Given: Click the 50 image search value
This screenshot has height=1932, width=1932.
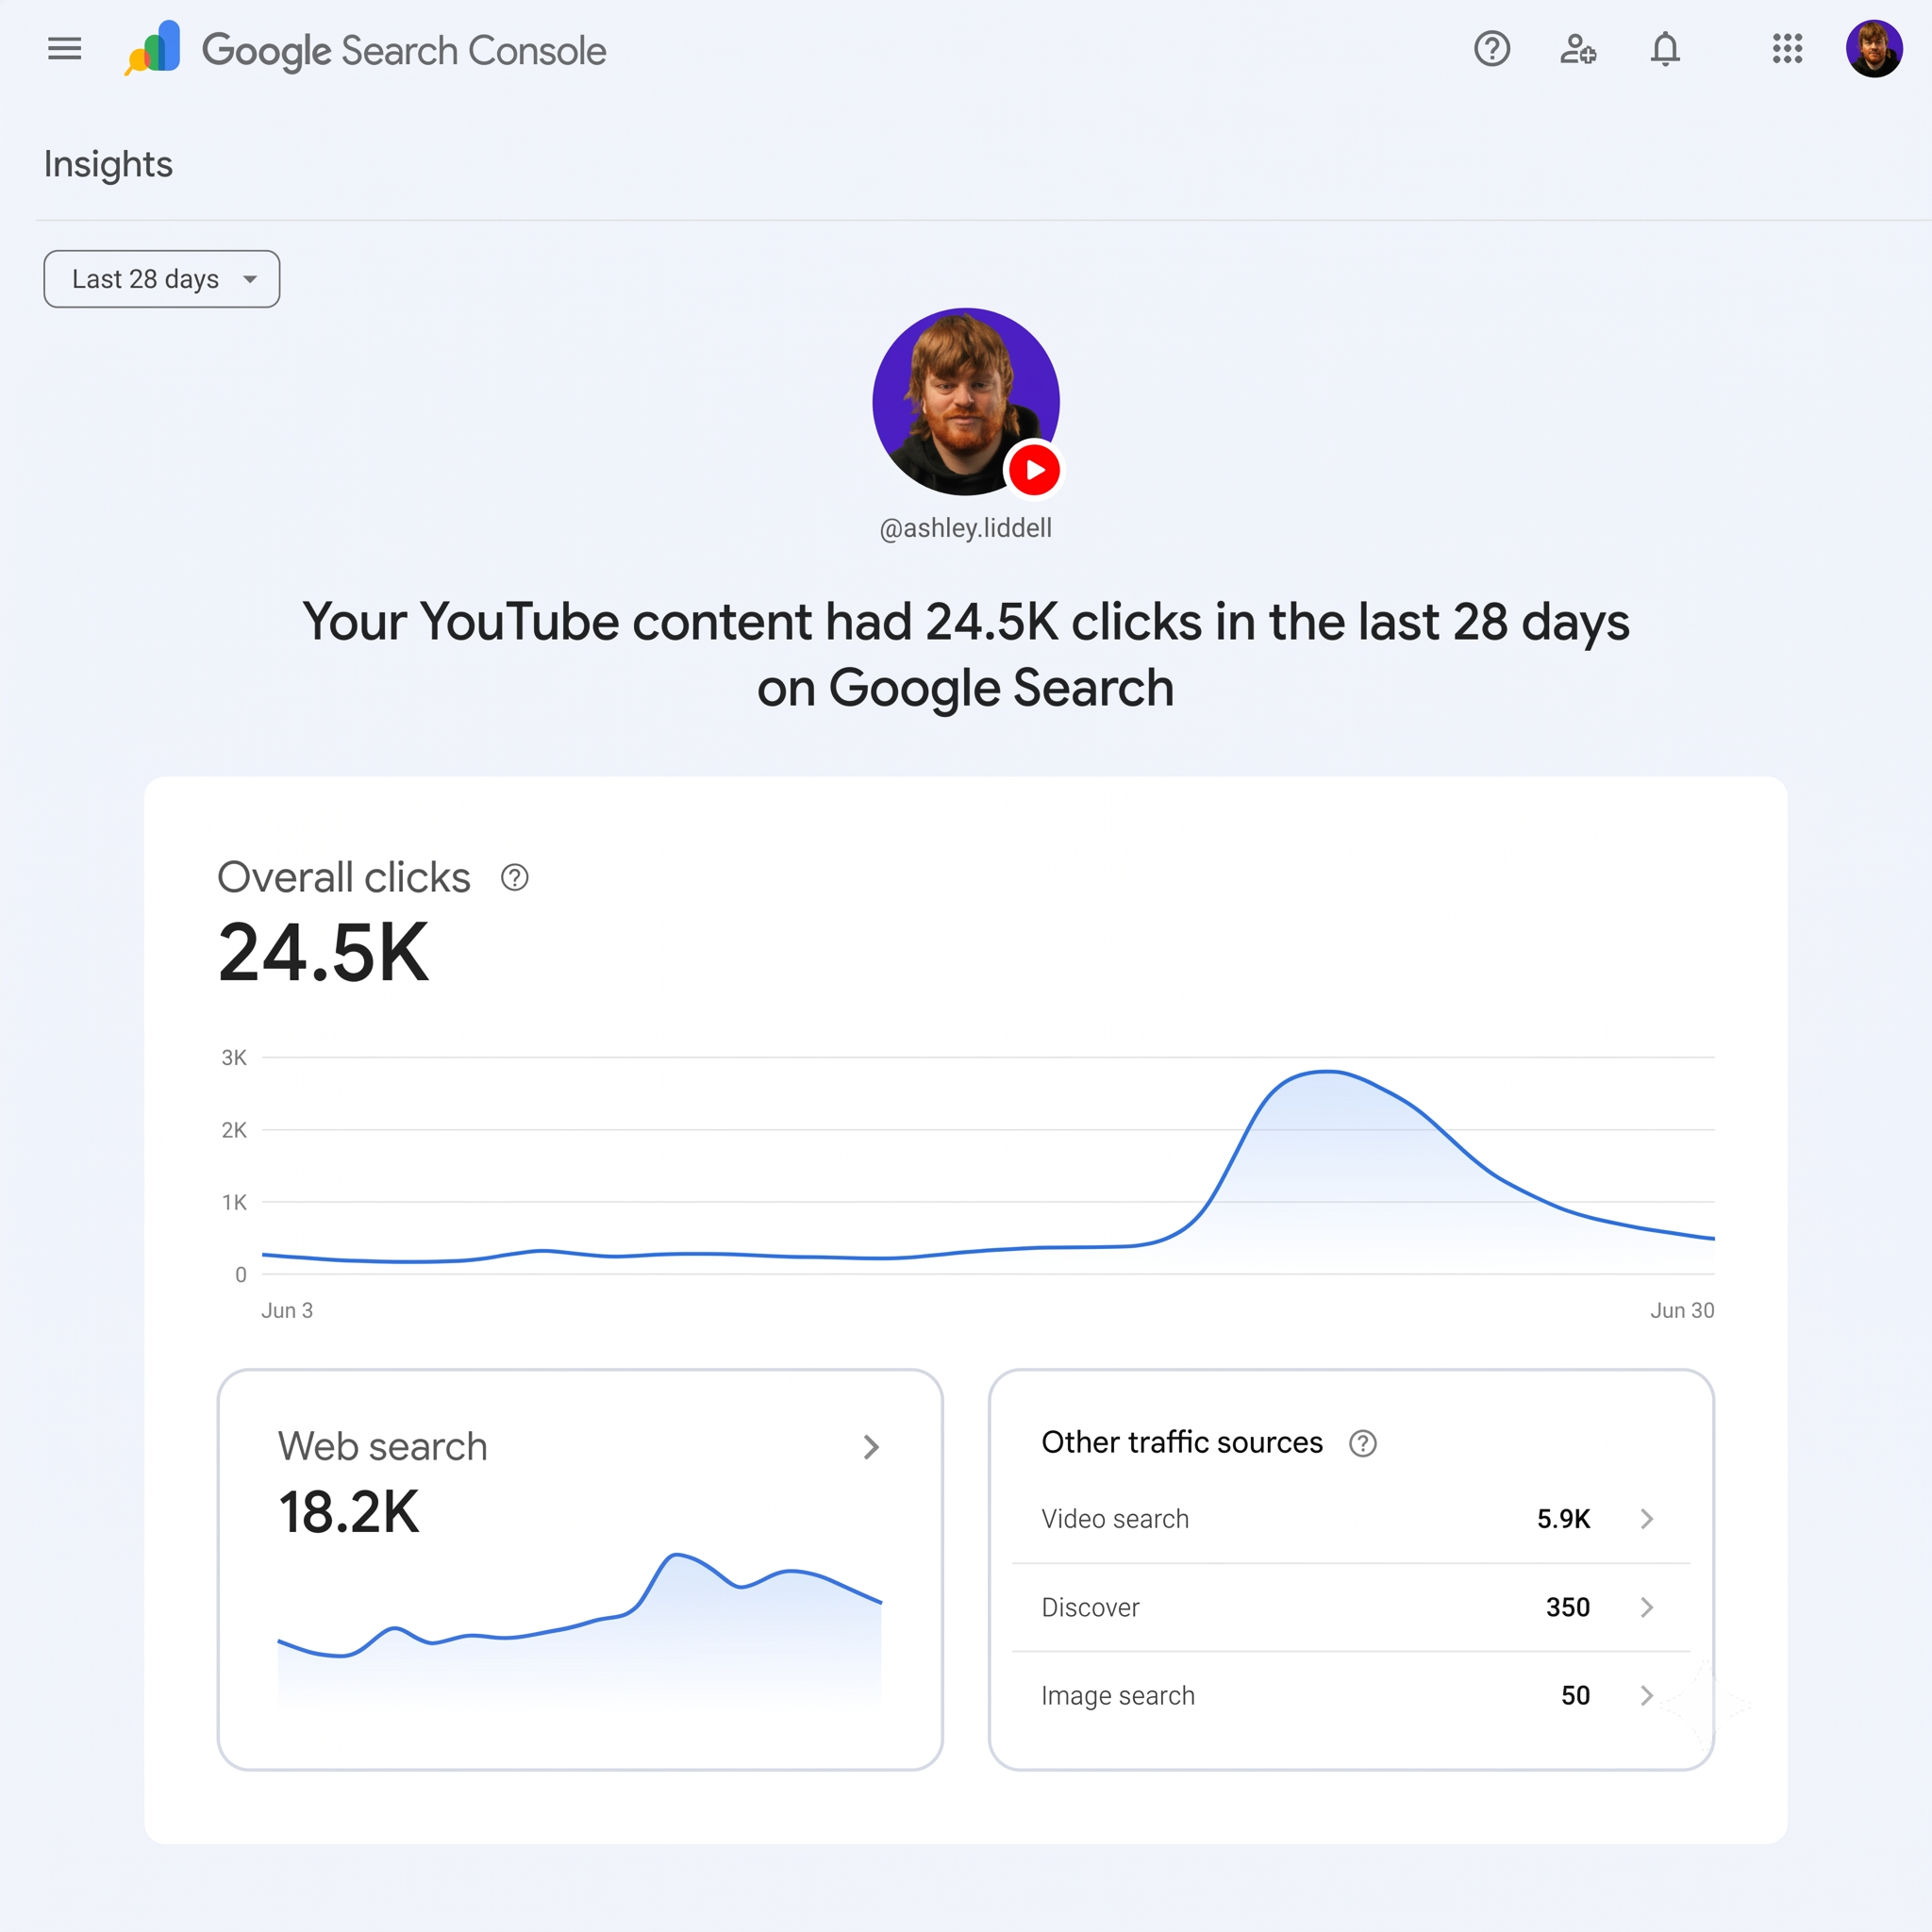Looking at the screenshot, I should tap(1576, 1695).
